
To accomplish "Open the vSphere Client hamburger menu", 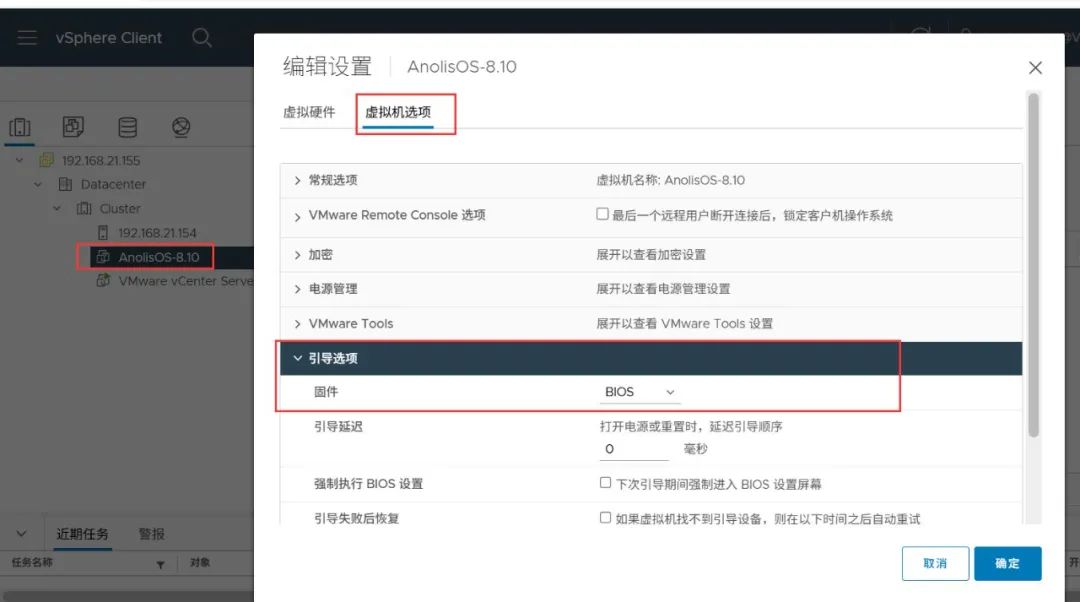I will [27, 37].
